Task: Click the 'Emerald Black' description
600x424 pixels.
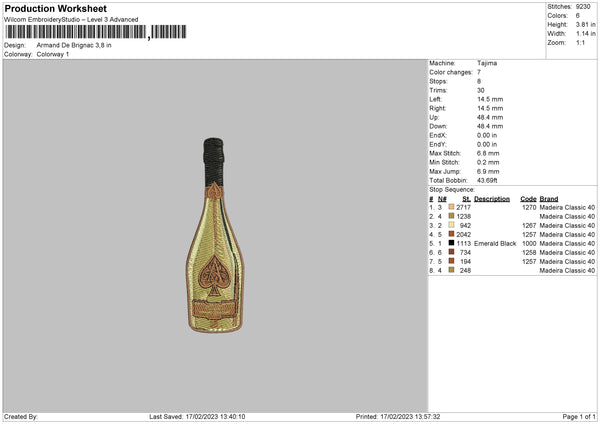Action: click(x=495, y=243)
